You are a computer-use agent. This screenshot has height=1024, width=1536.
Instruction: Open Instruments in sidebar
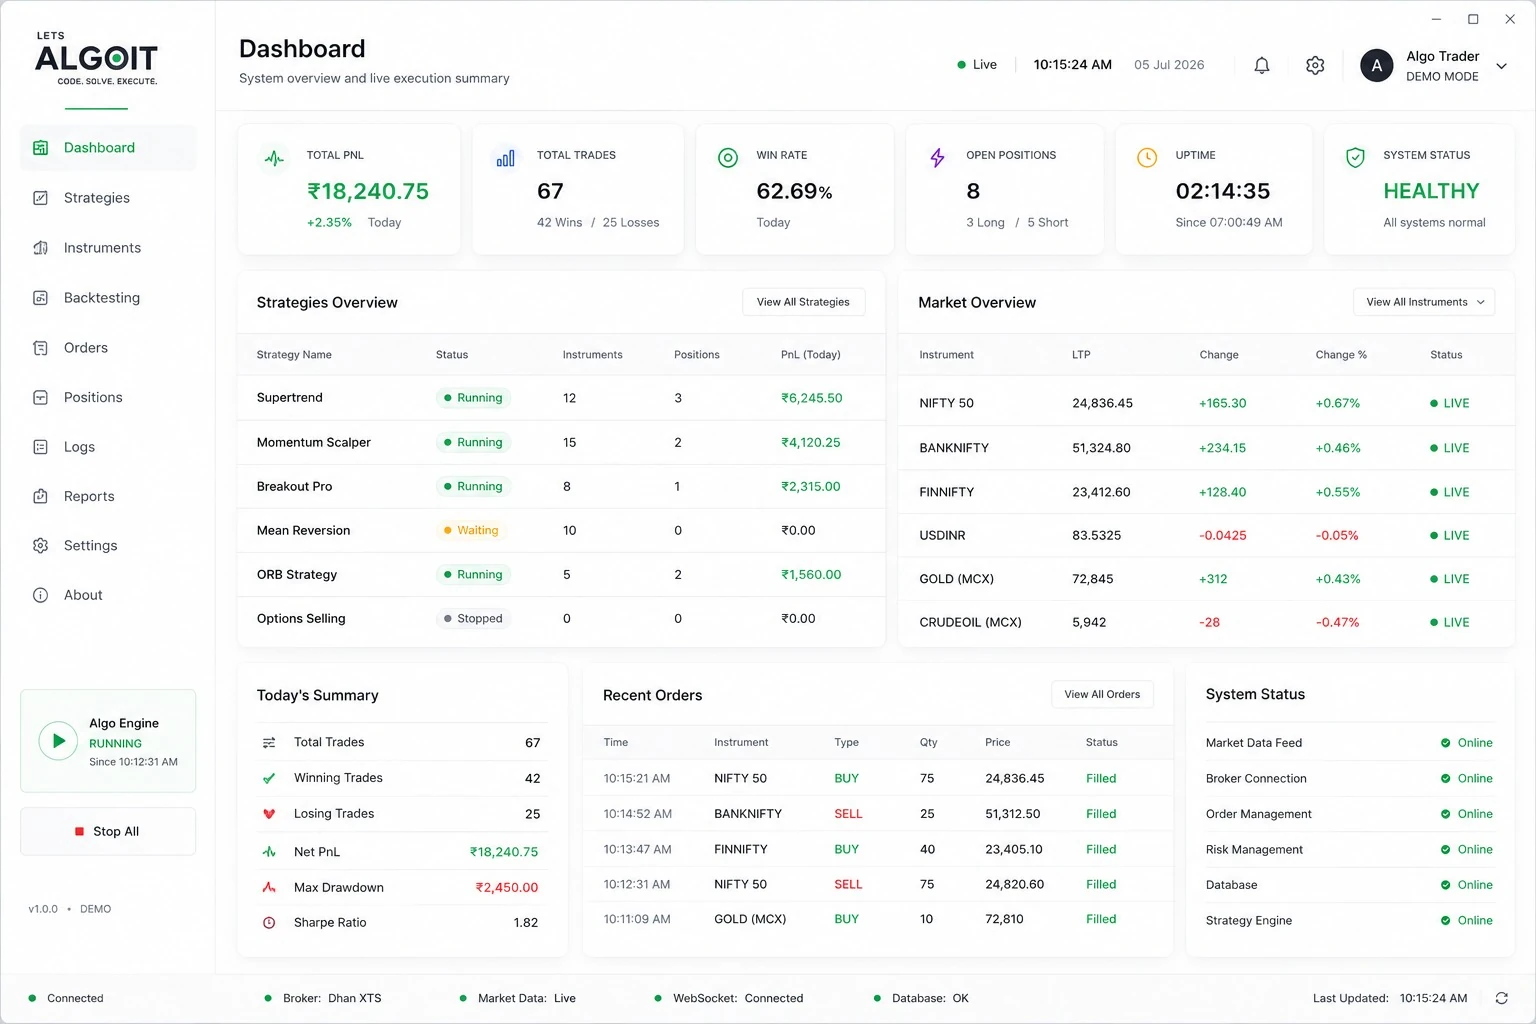tap(108, 248)
